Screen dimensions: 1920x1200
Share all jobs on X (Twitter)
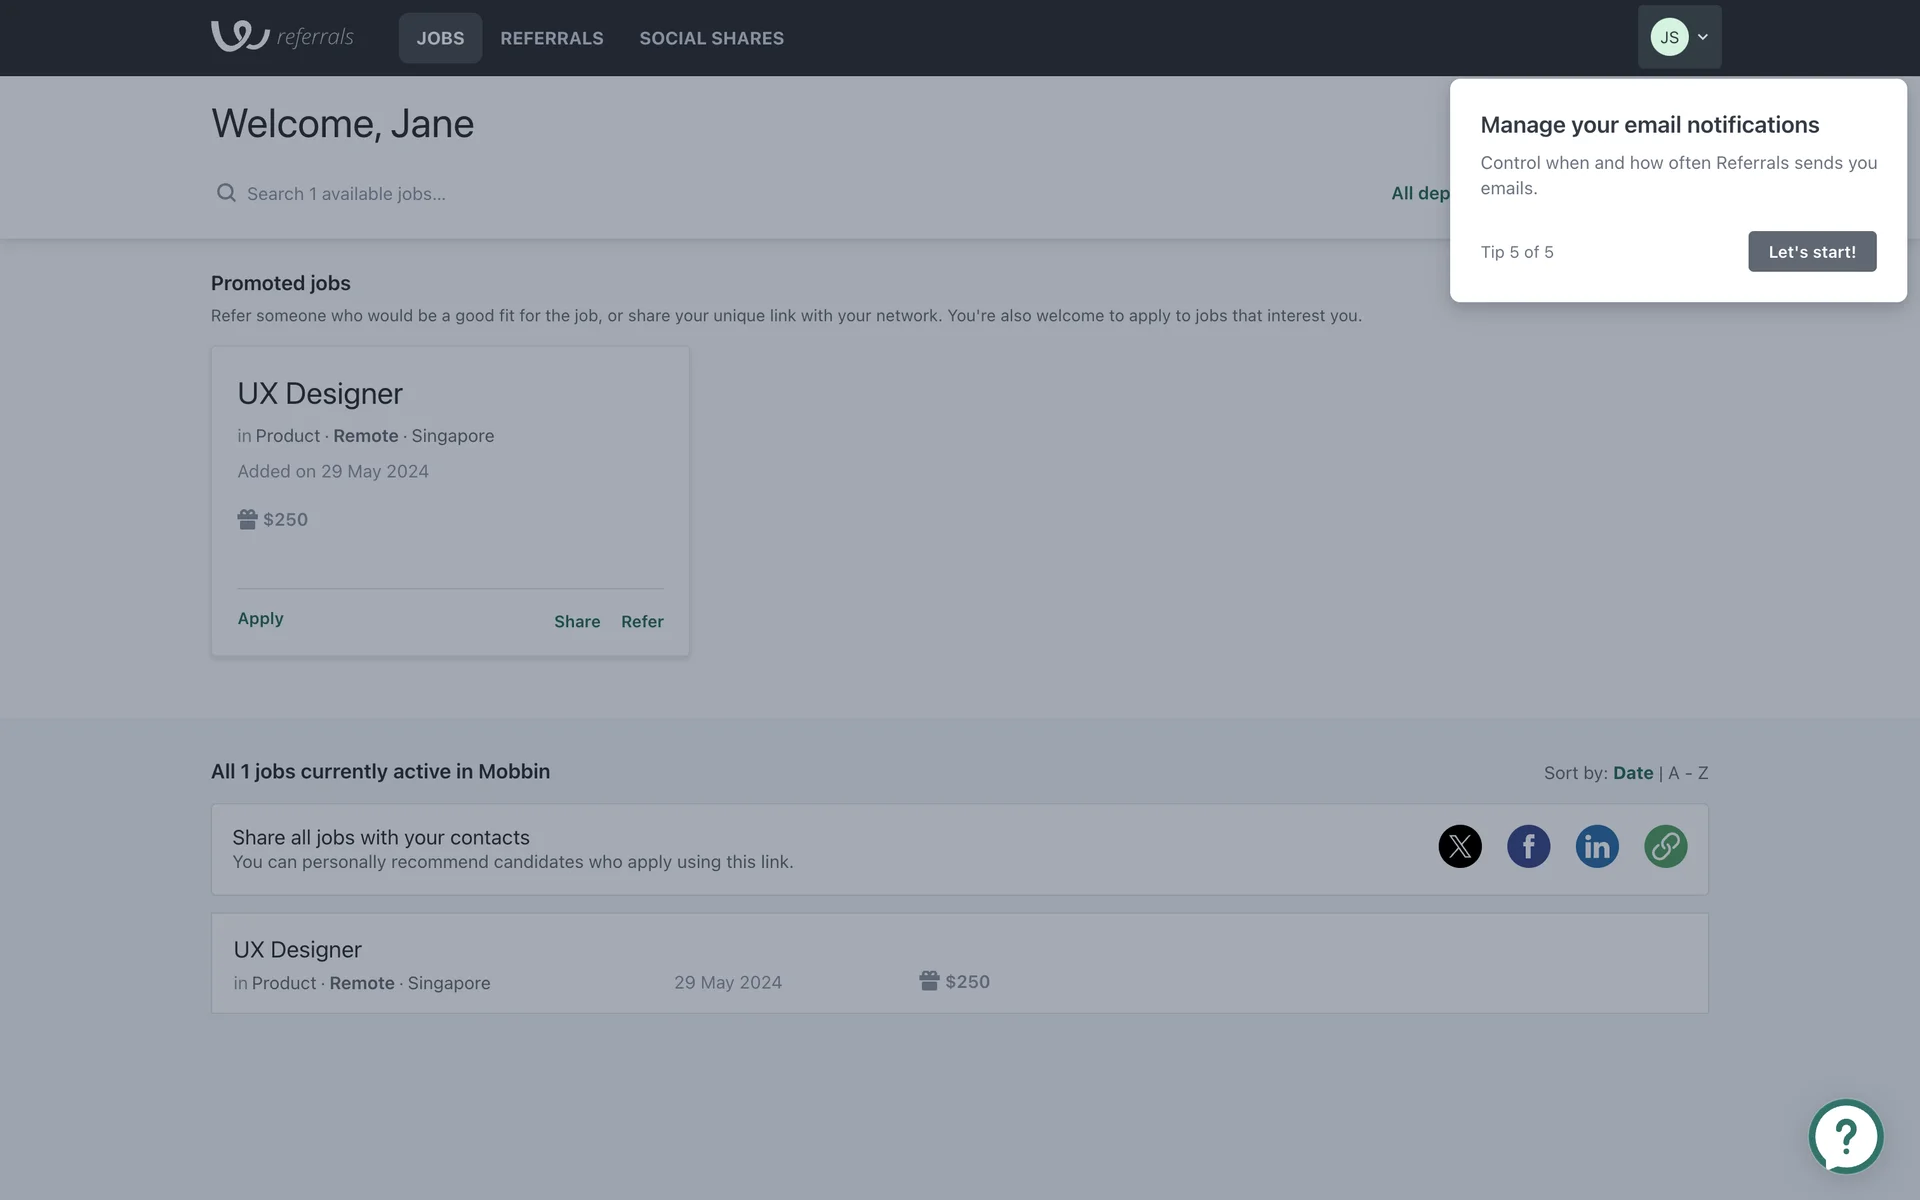click(1459, 847)
